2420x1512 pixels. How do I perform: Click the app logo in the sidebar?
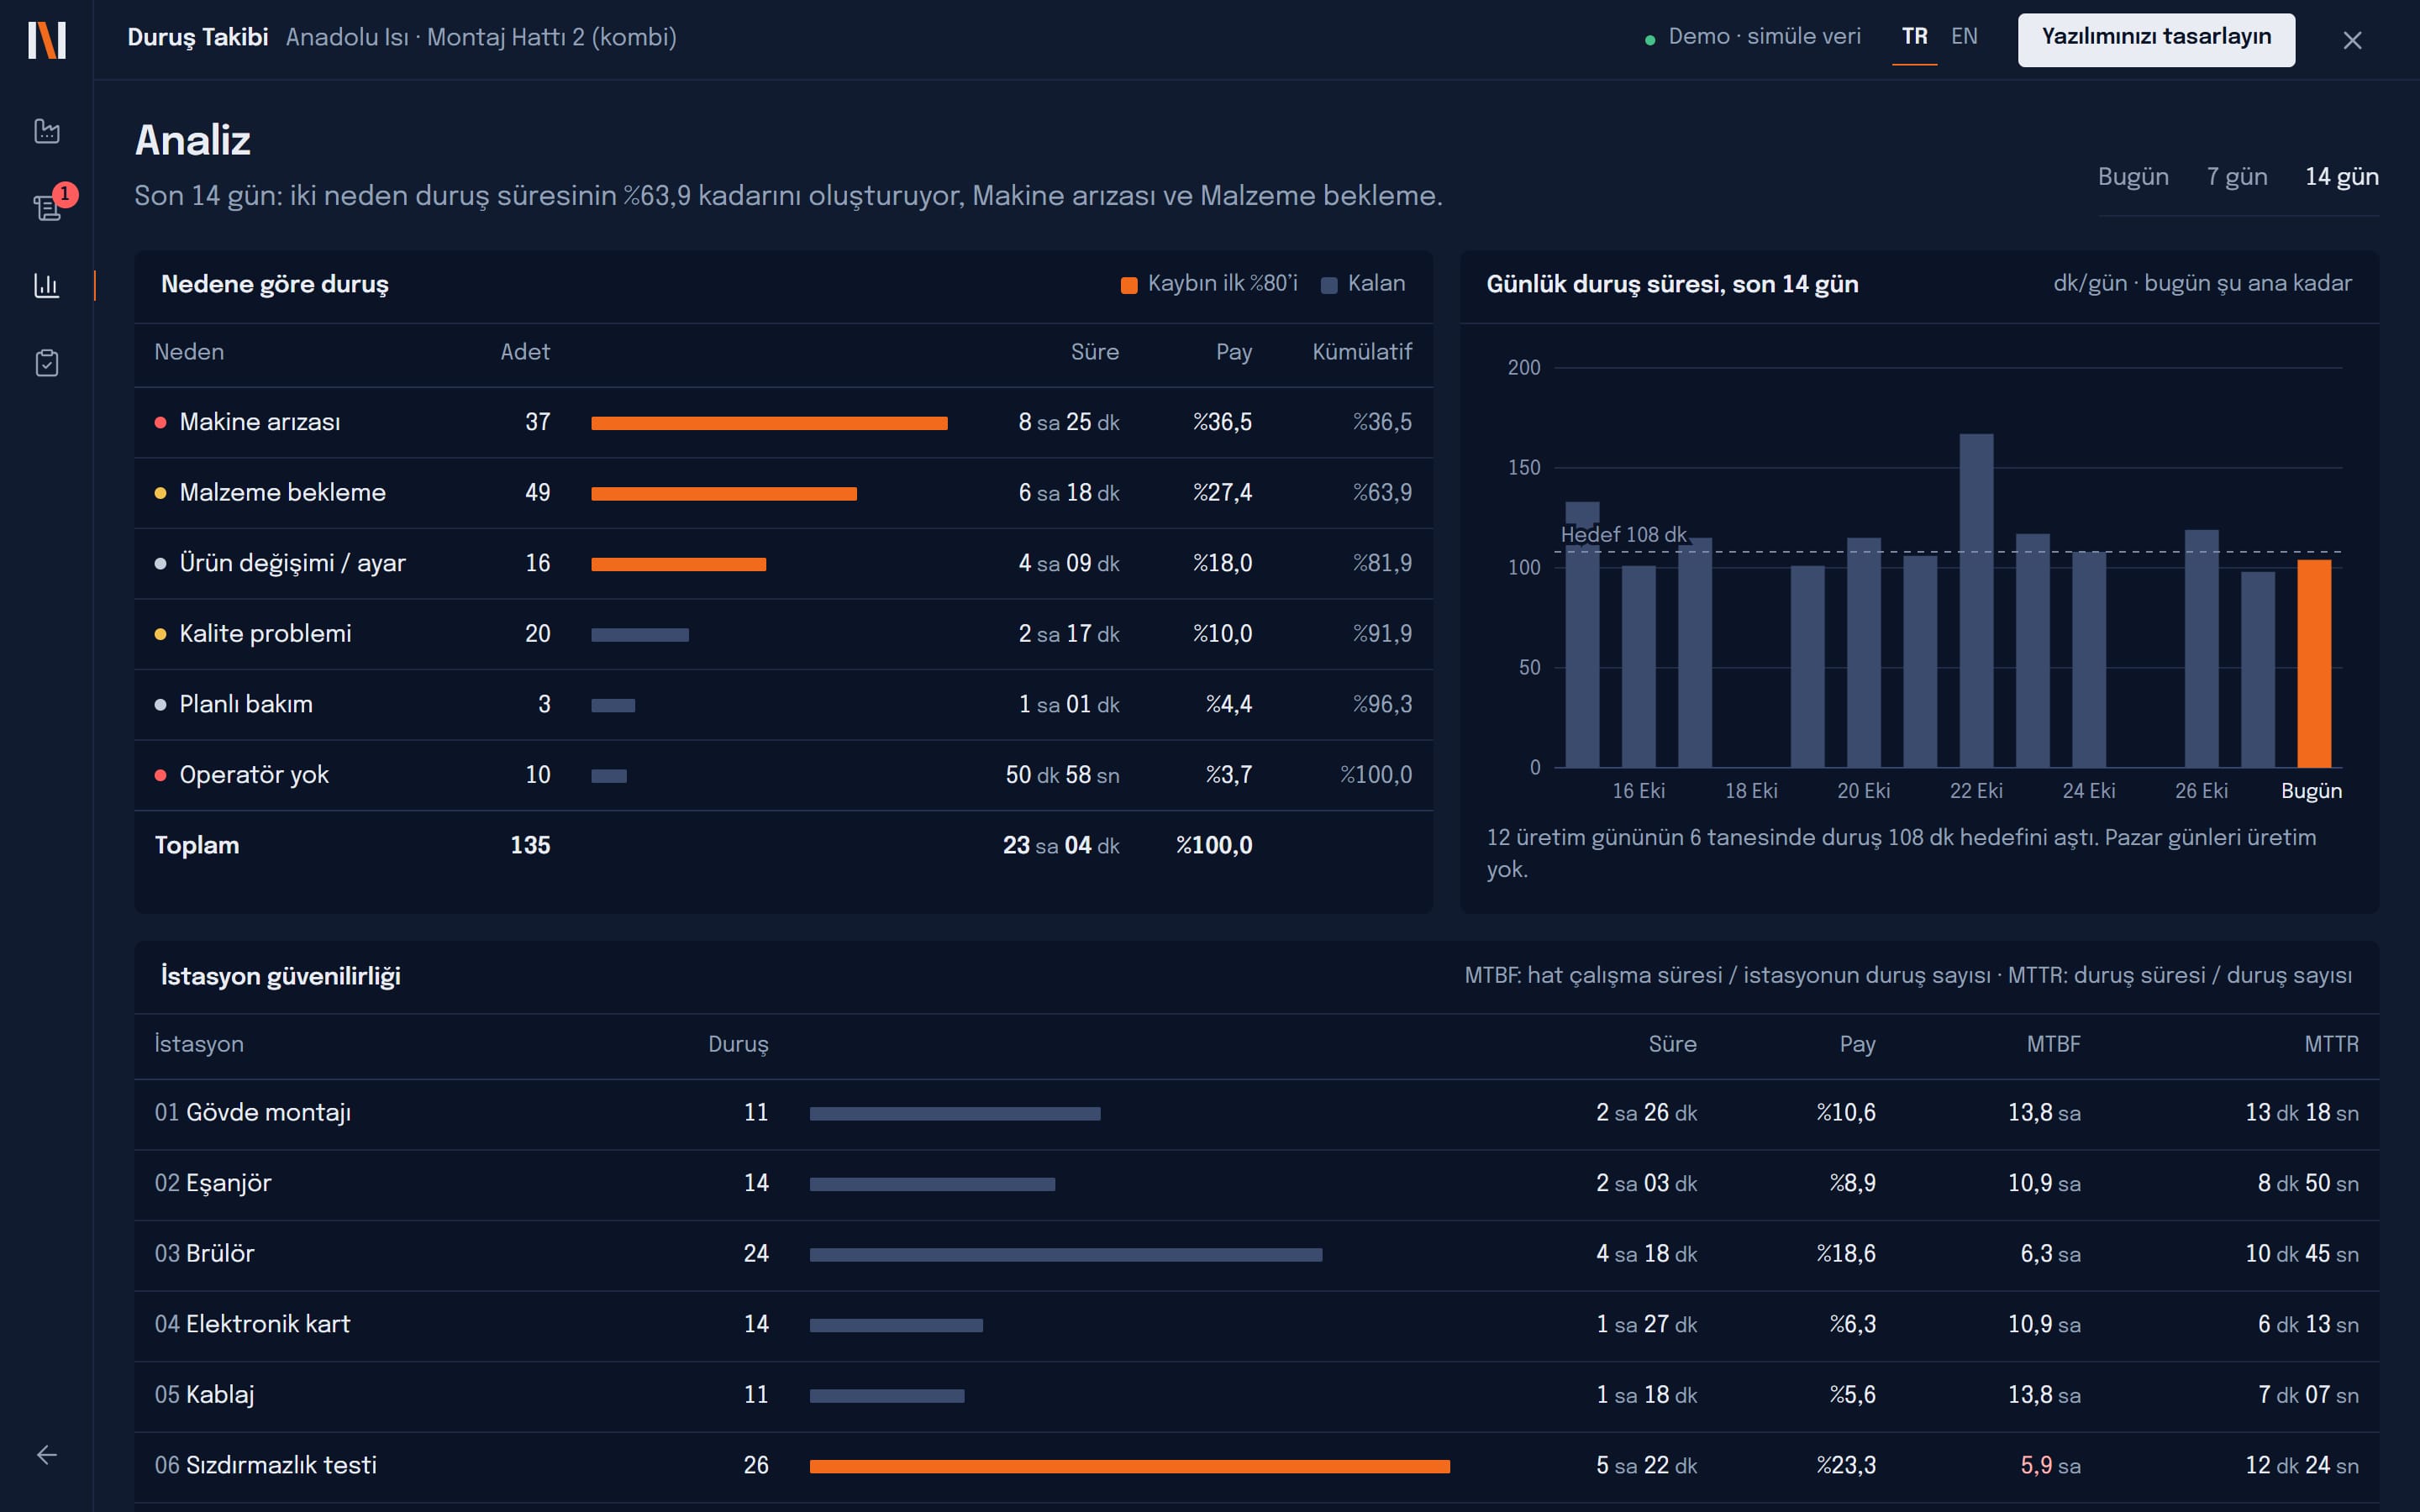coord(47,40)
